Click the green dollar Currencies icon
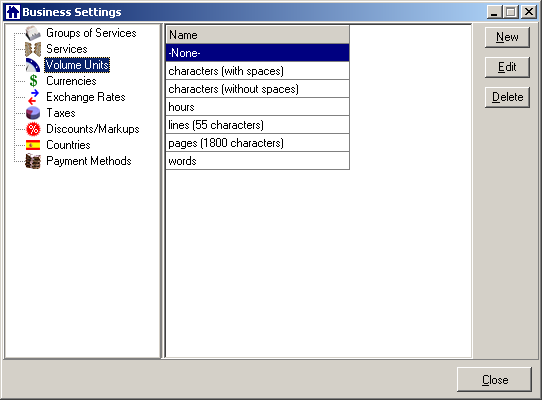 [33, 81]
